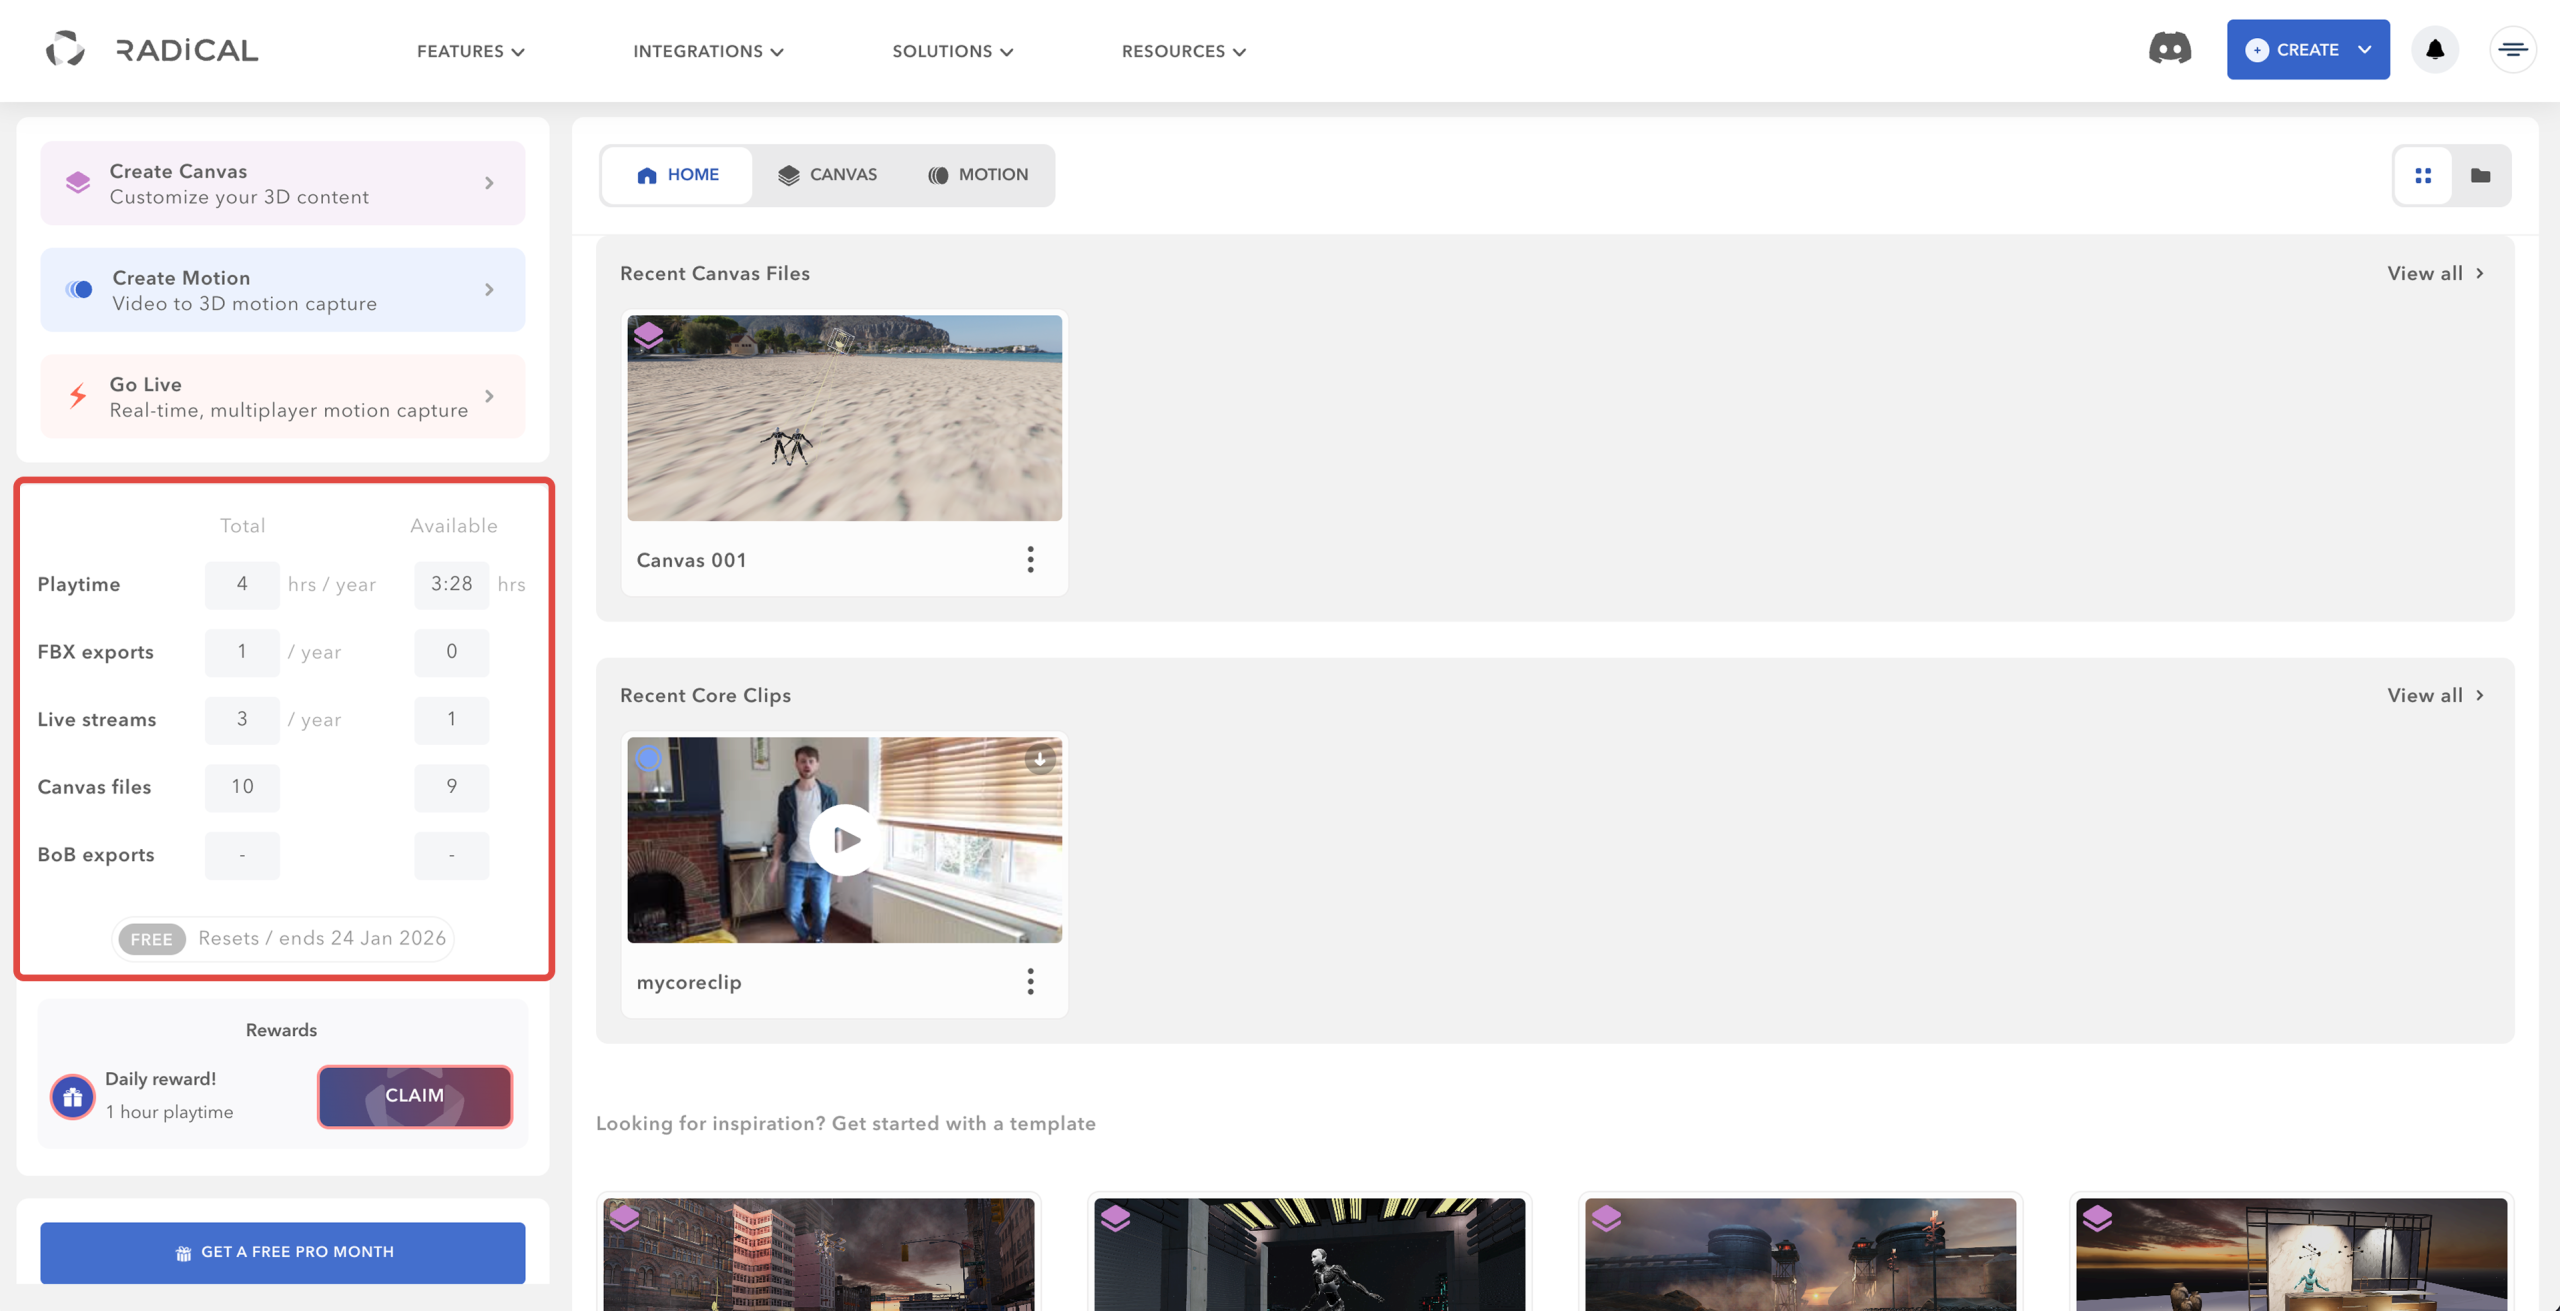Switch to the CANVAS tab
2560x1311 pixels.
coord(828,174)
